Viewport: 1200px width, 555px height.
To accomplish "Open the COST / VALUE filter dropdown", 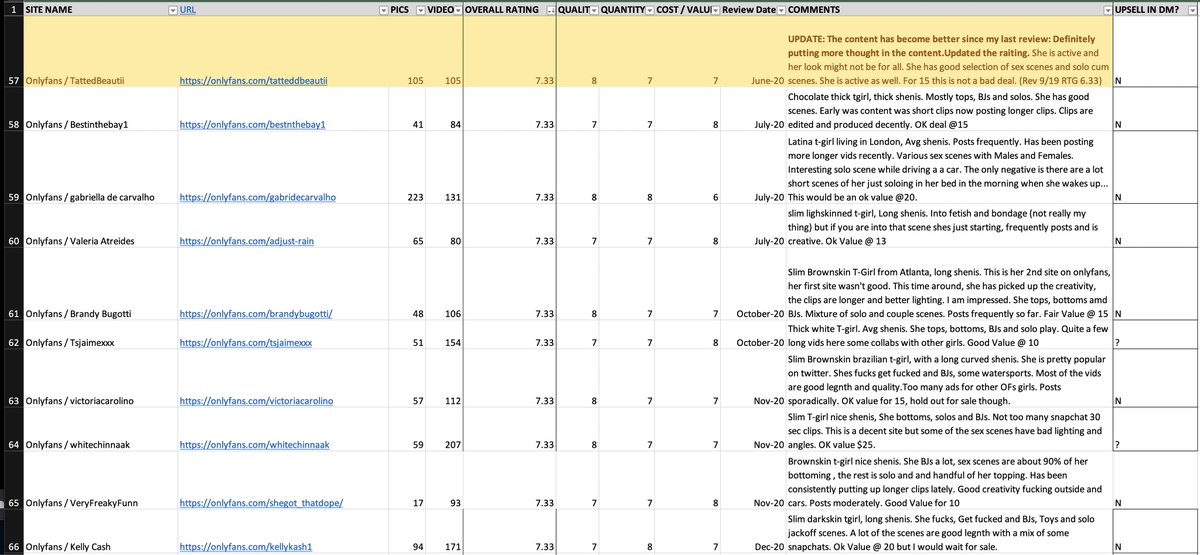I will point(715,9).
